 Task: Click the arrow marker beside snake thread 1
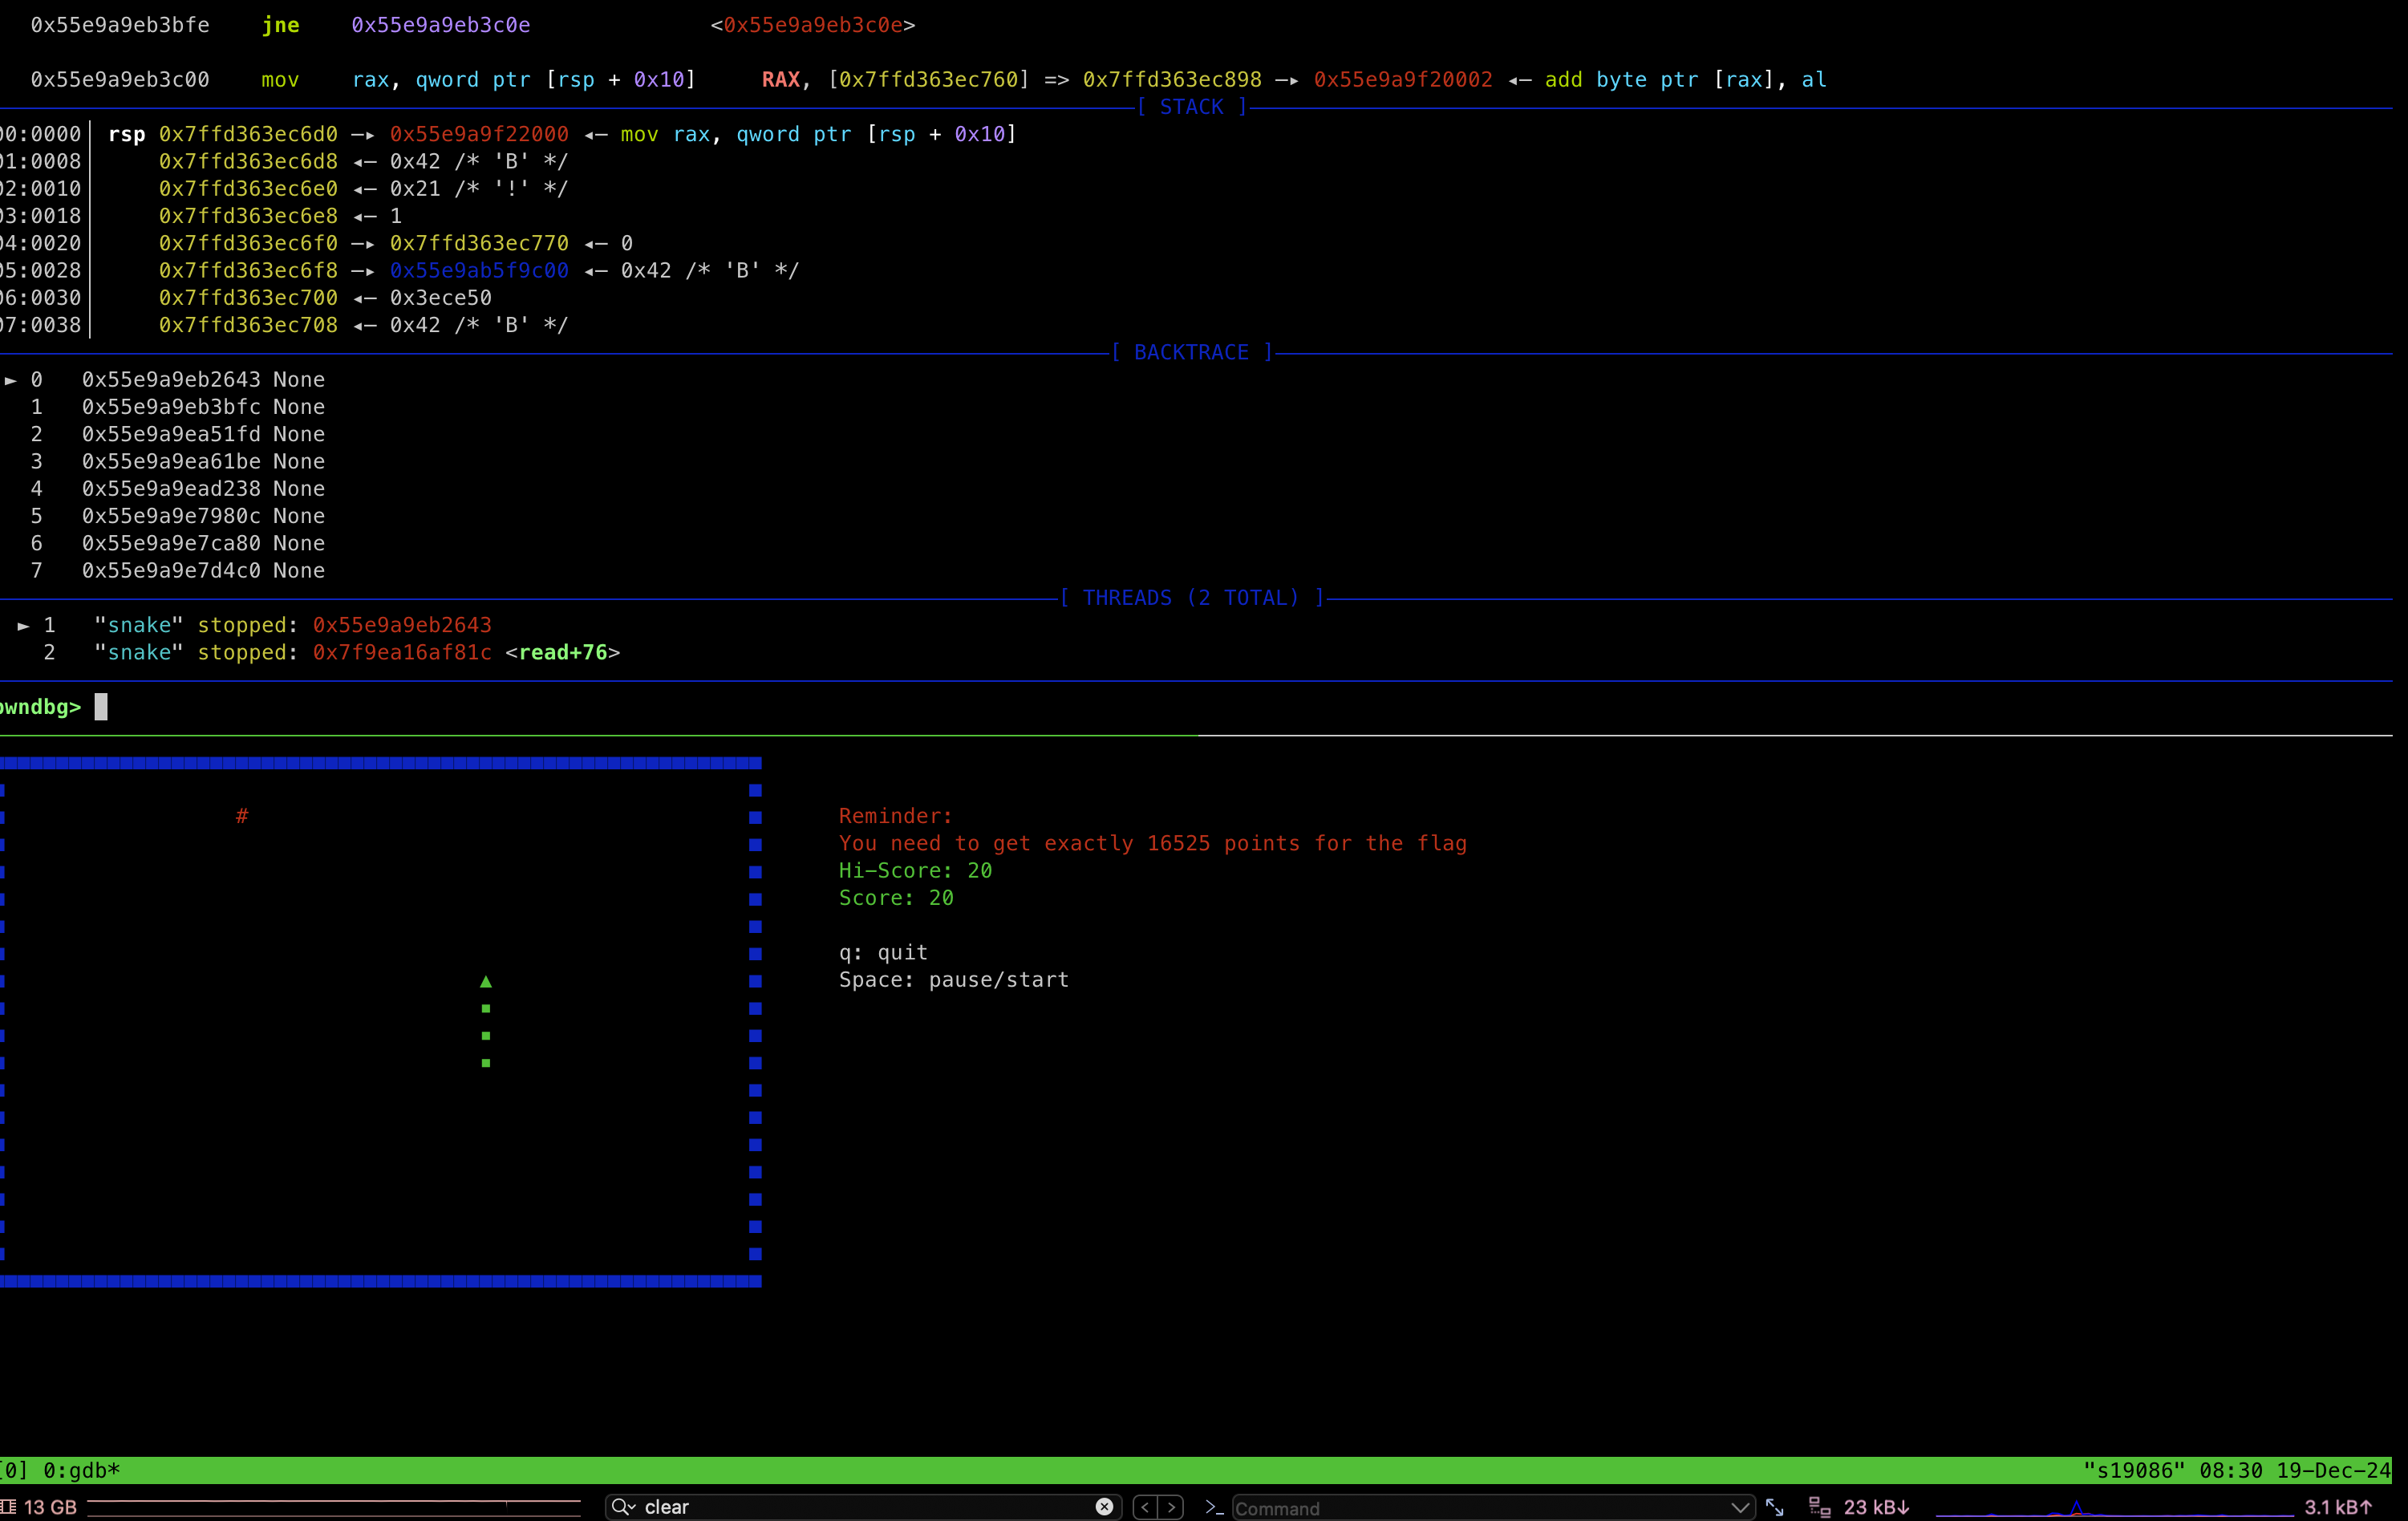click(x=23, y=625)
